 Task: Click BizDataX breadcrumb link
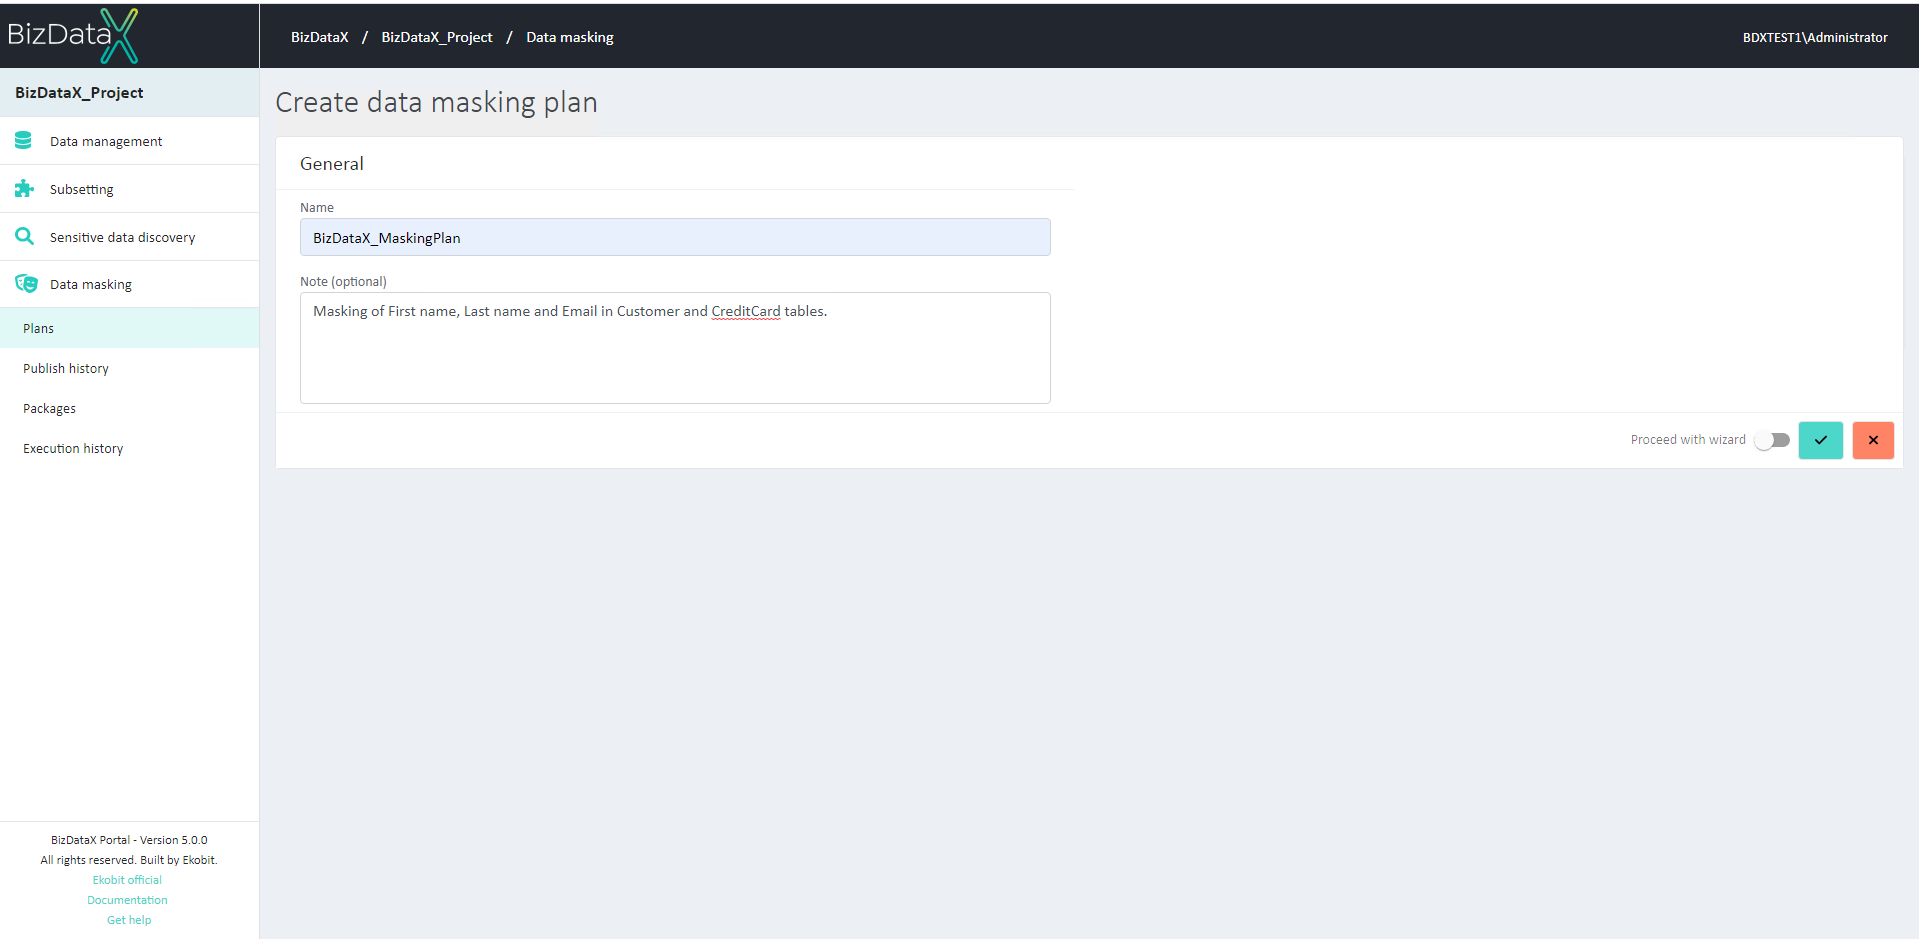click(x=320, y=37)
